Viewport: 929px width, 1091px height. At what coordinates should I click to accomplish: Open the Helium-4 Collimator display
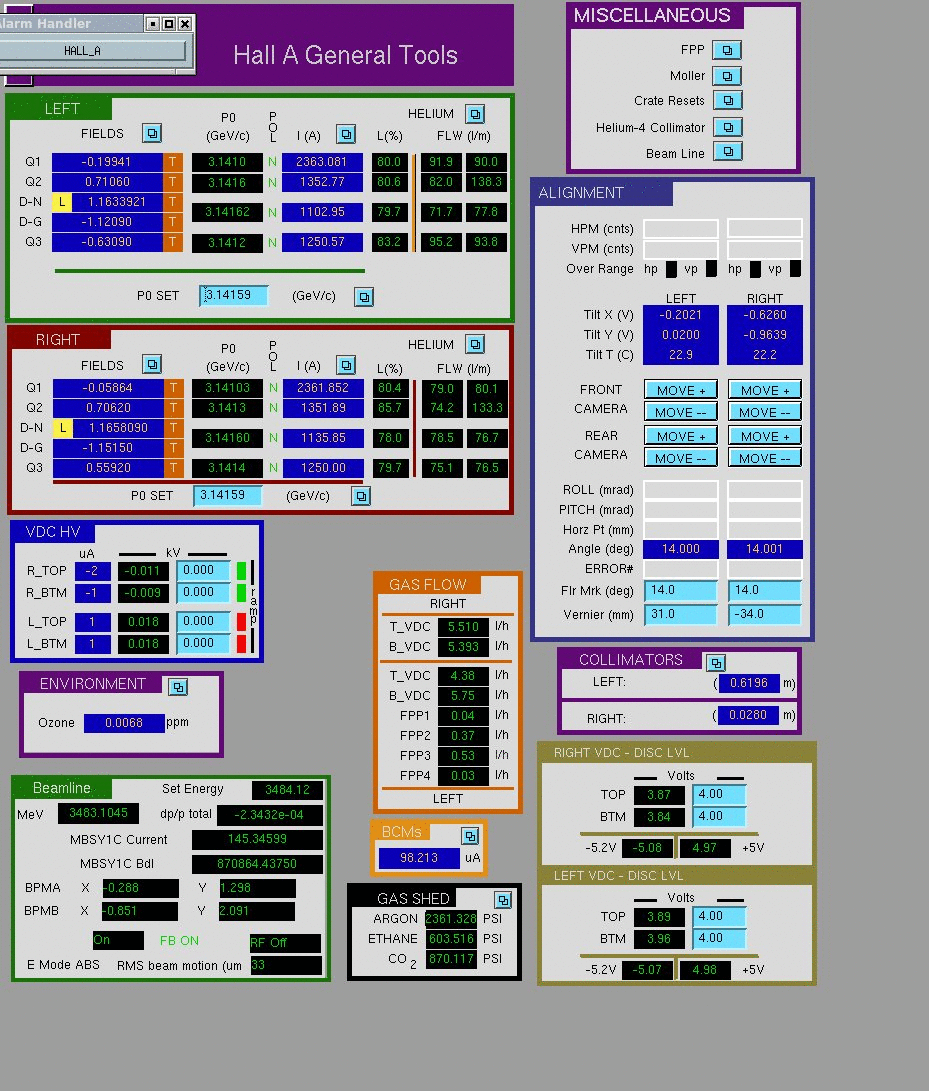point(728,127)
